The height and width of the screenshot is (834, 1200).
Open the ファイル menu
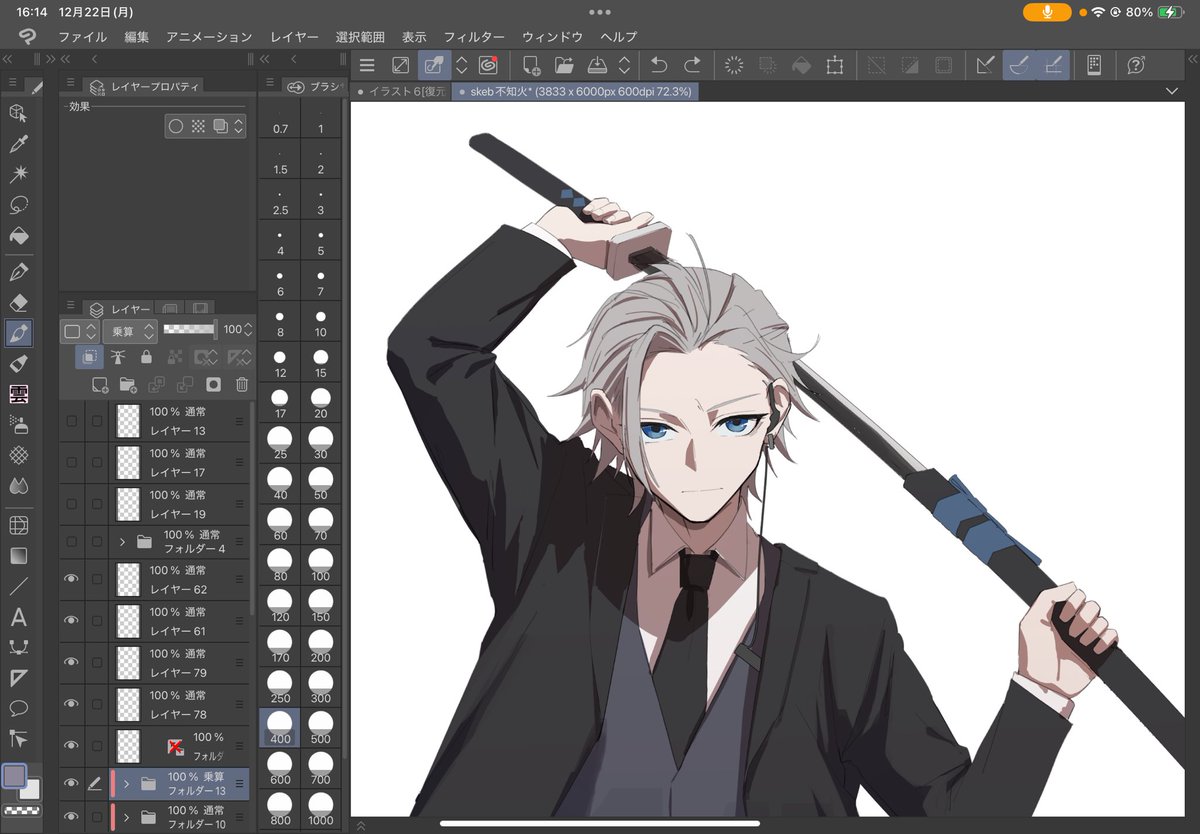coord(82,37)
